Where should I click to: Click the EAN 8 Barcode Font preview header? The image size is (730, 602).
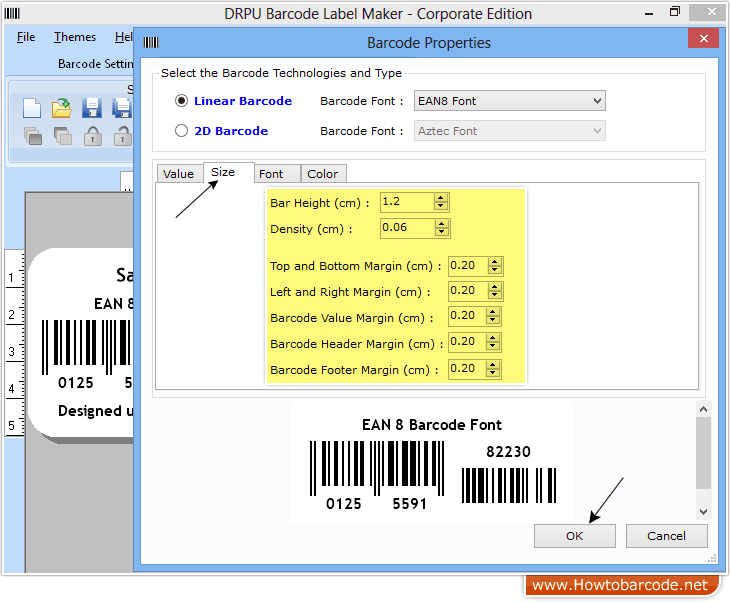[x=432, y=425]
